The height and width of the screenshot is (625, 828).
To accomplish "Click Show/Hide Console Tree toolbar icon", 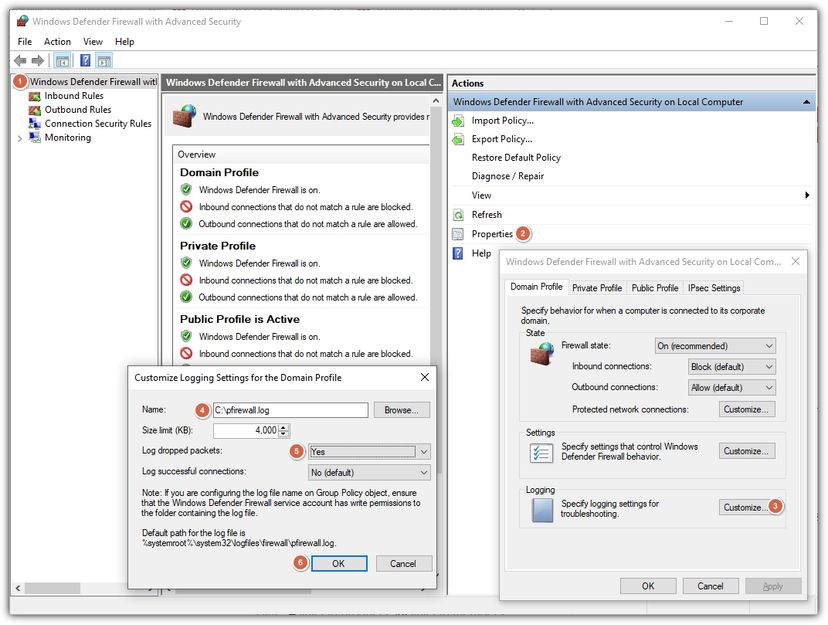I will [62, 61].
